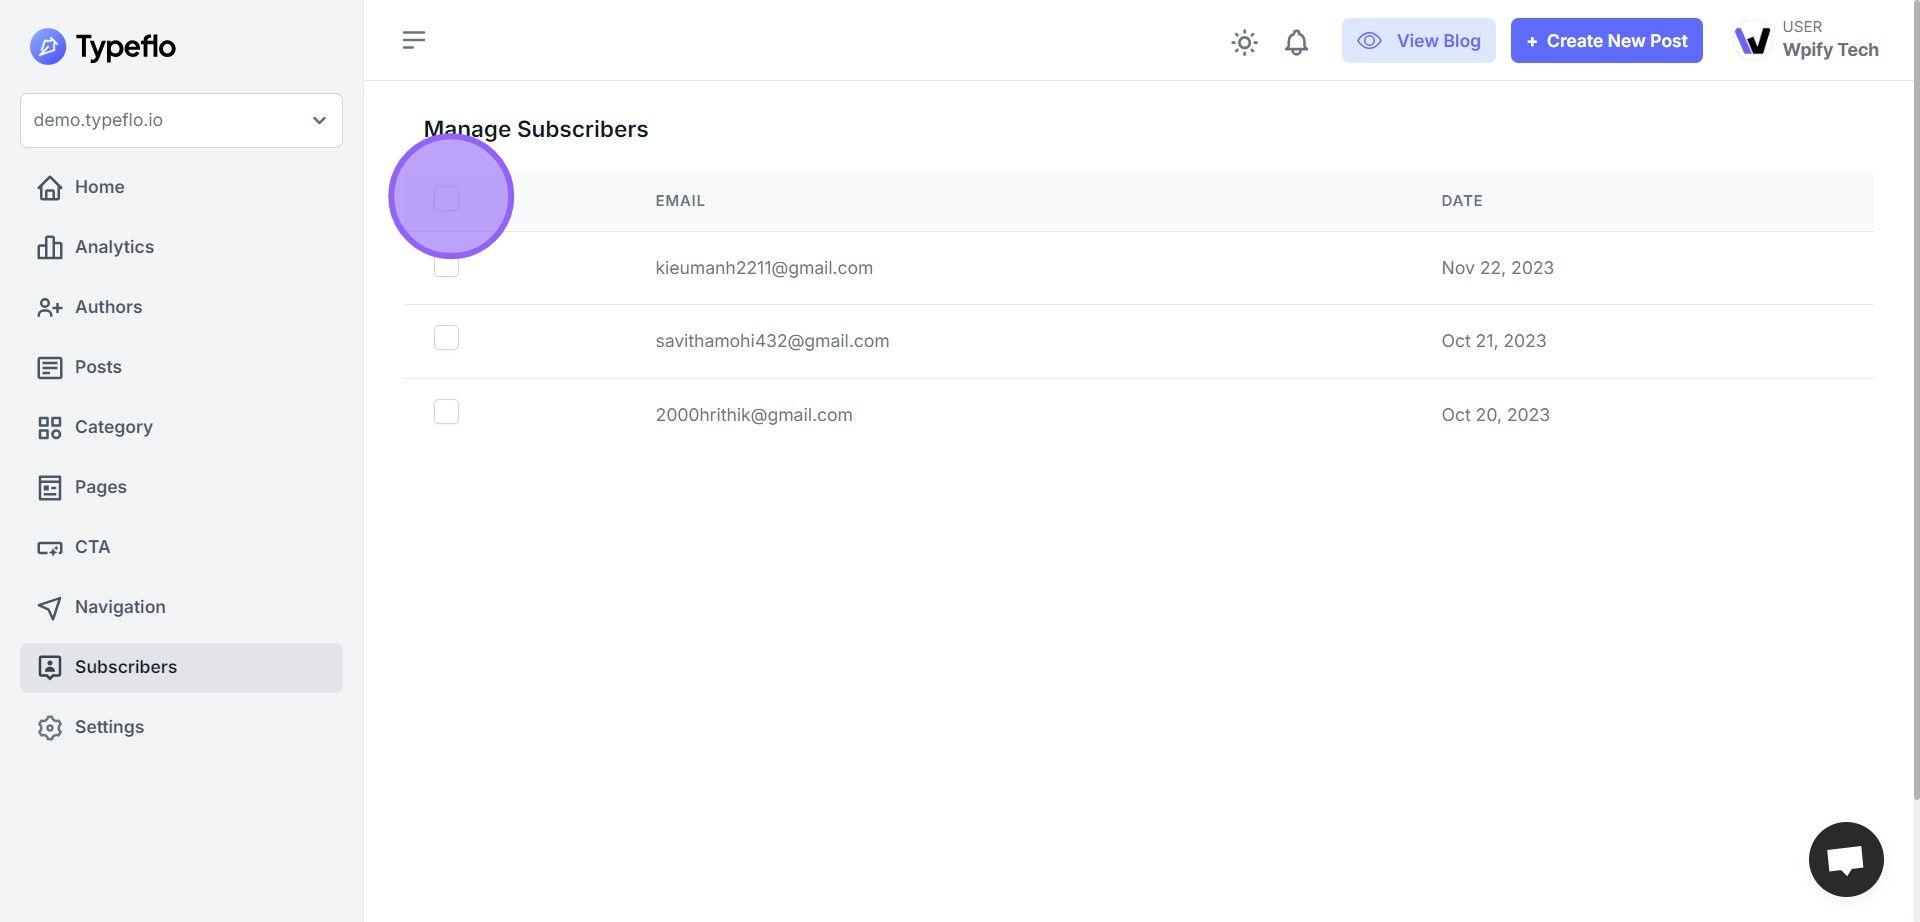This screenshot has width=1920, height=922.
Task: Open the notifications bell
Action: (x=1296, y=42)
